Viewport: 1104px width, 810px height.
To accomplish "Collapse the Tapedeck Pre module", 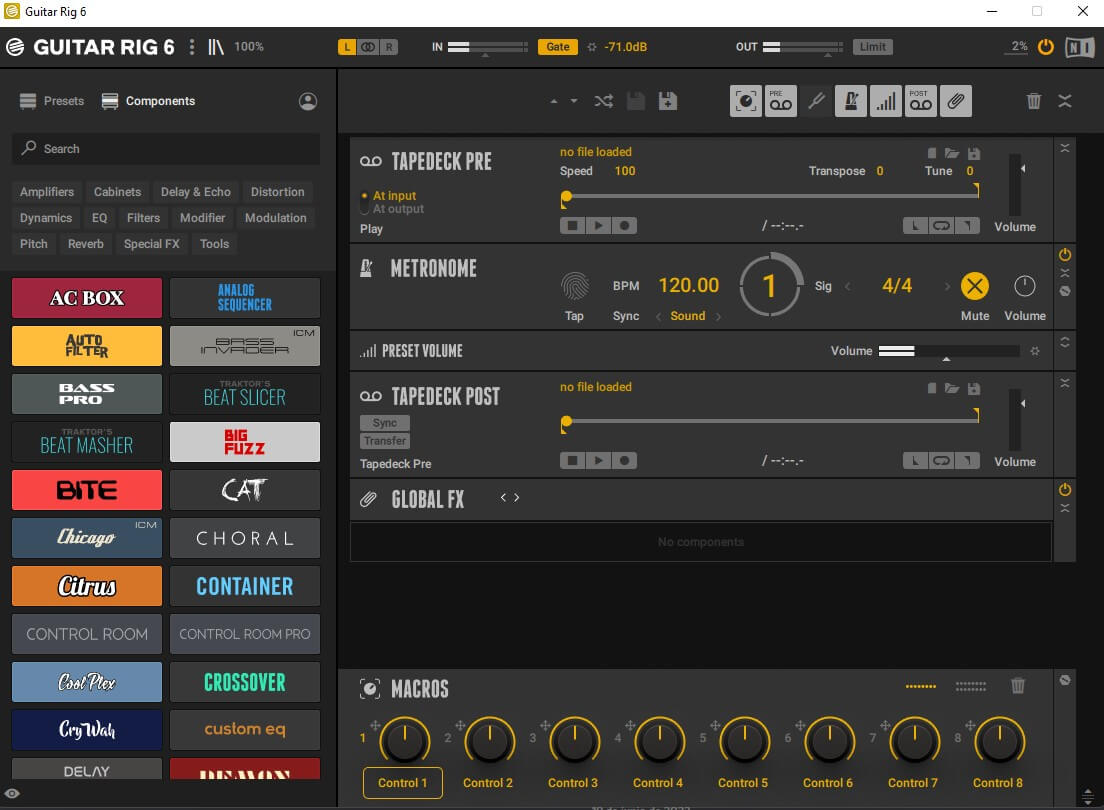I will 1065,149.
